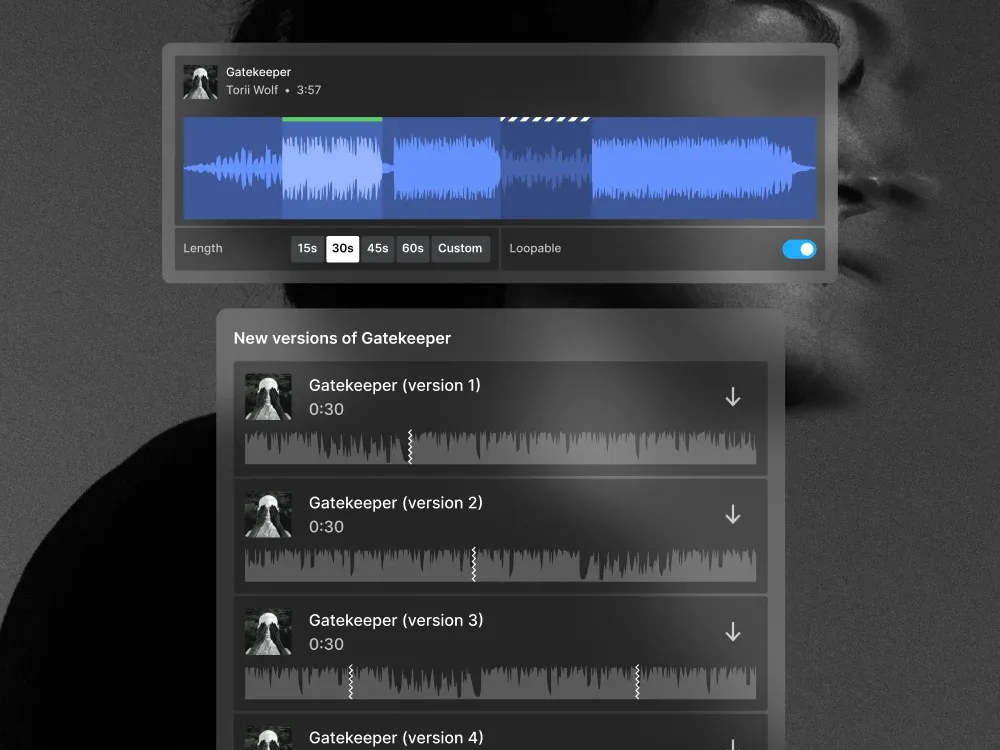Click the final large waveform section of the main track
This screenshot has width=1000, height=750.
704,168
